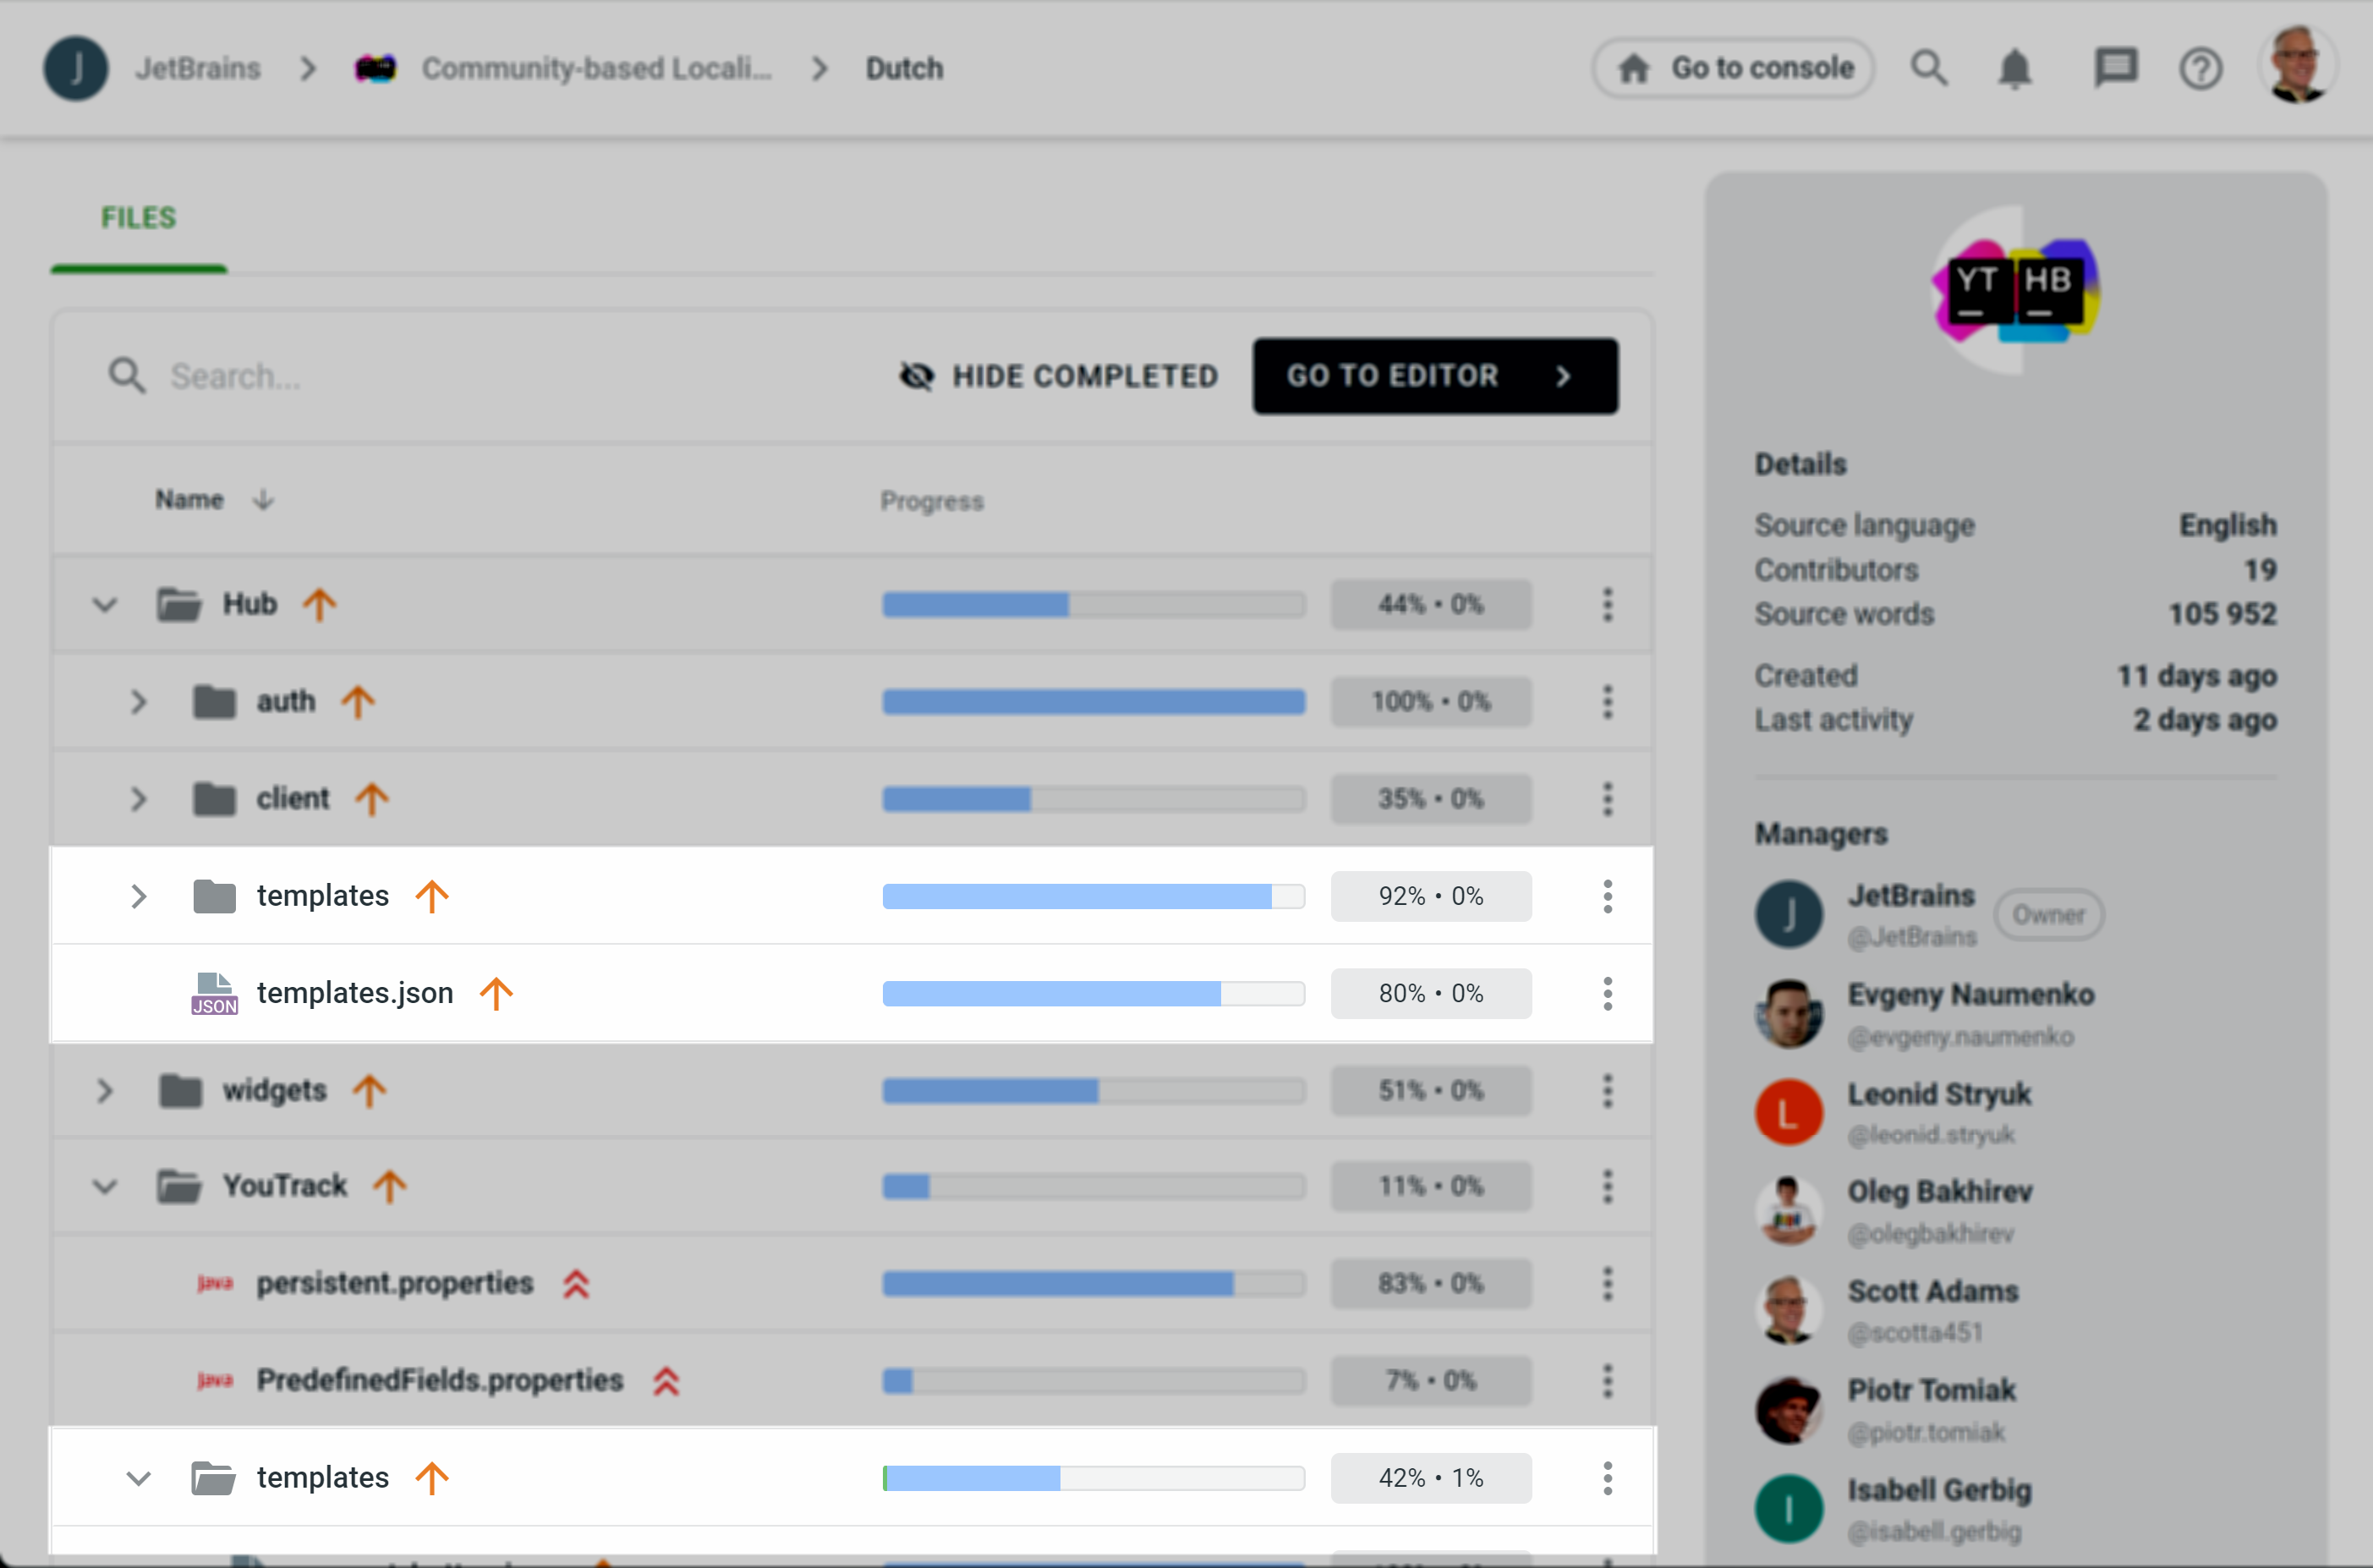The image size is (2373, 1568).
Task: Open the messages chat icon
Action: pyautogui.click(x=2117, y=68)
